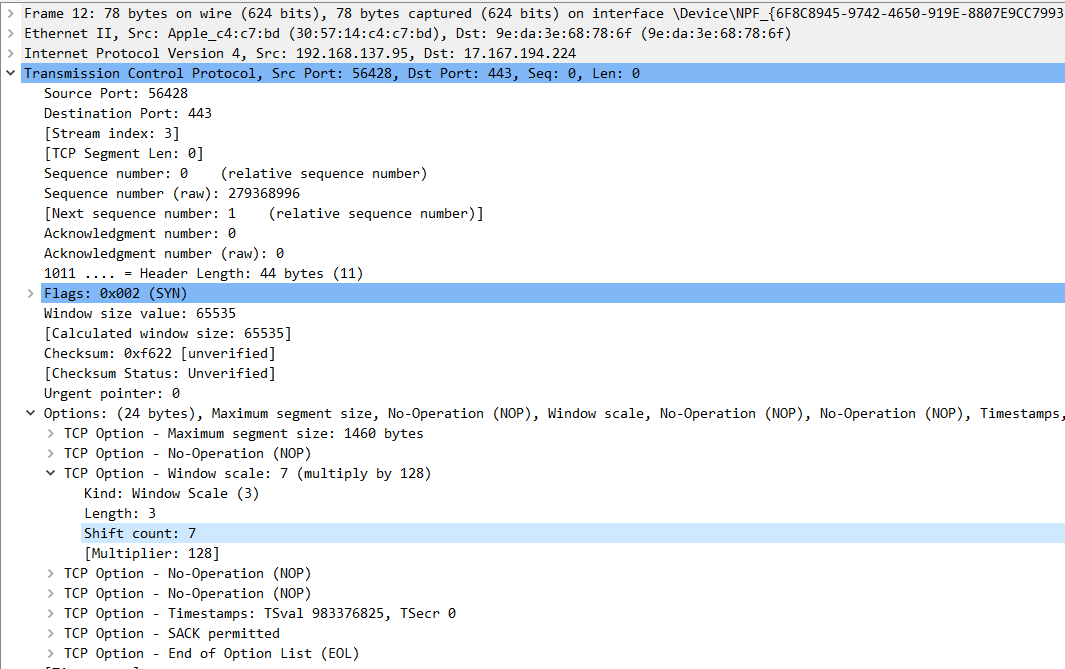Expand the Frame 12 details section
The width and height of the screenshot is (1065, 669).
point(10,13)
